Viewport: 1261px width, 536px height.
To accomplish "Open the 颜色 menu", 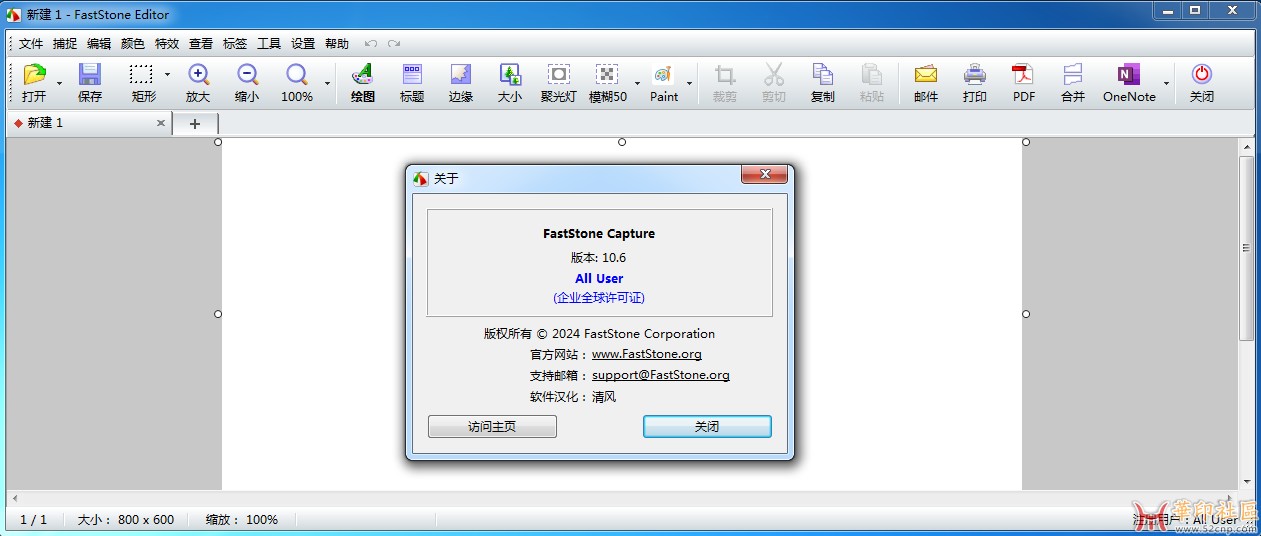I will [133, 44].
